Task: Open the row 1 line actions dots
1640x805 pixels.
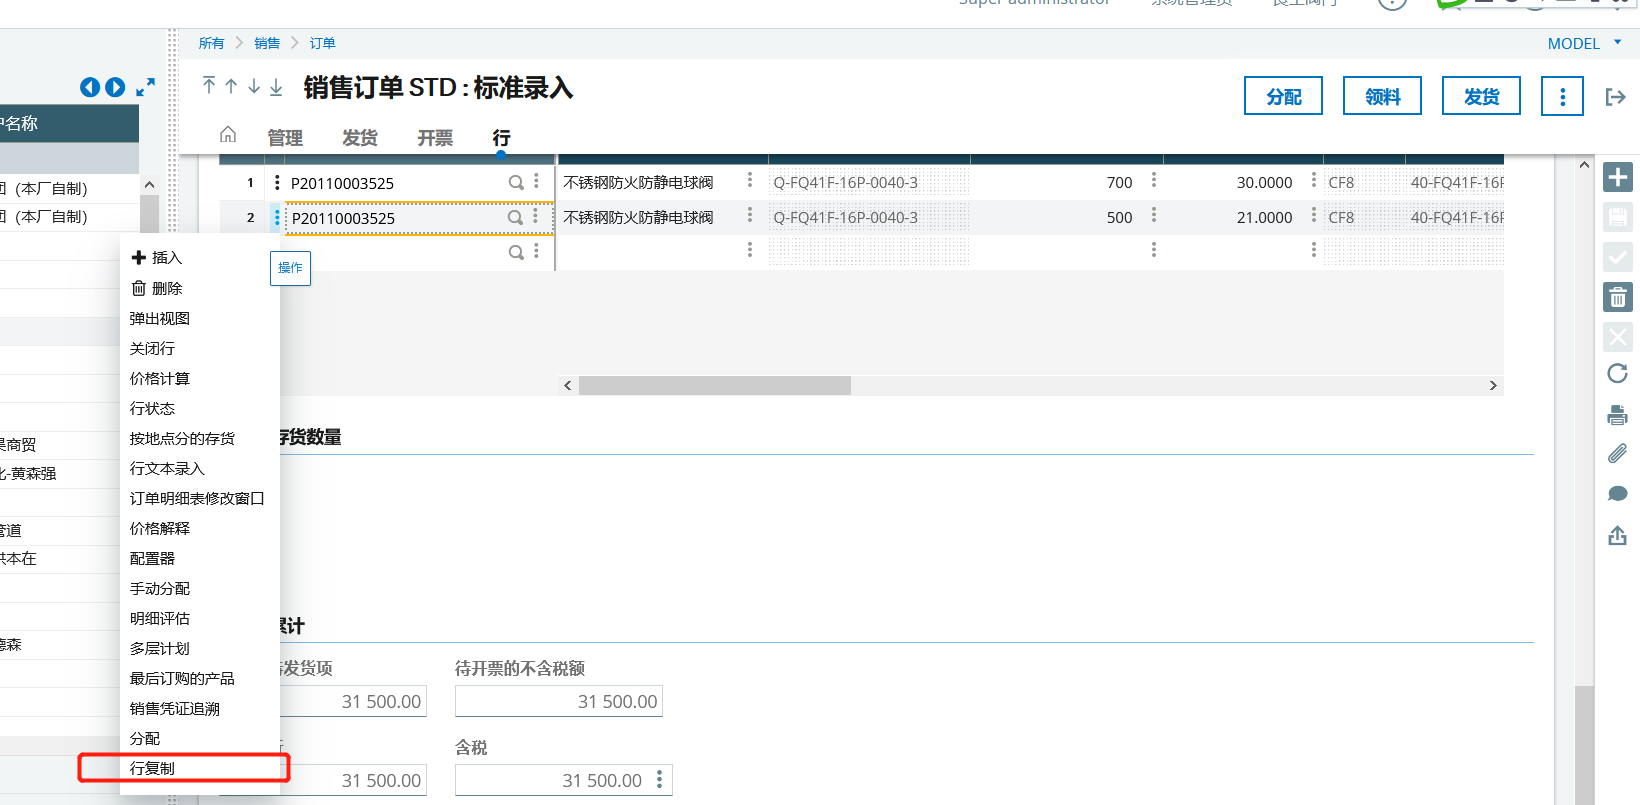Action: [277, 183]
